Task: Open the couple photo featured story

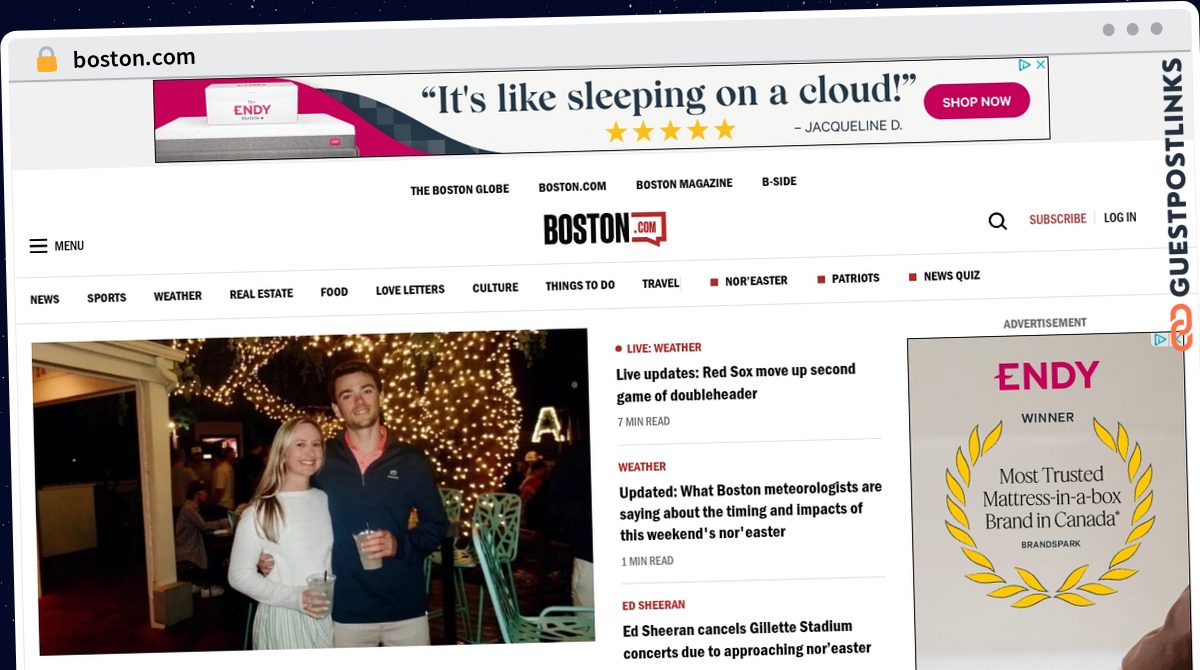Action: (x=313, y=492)
